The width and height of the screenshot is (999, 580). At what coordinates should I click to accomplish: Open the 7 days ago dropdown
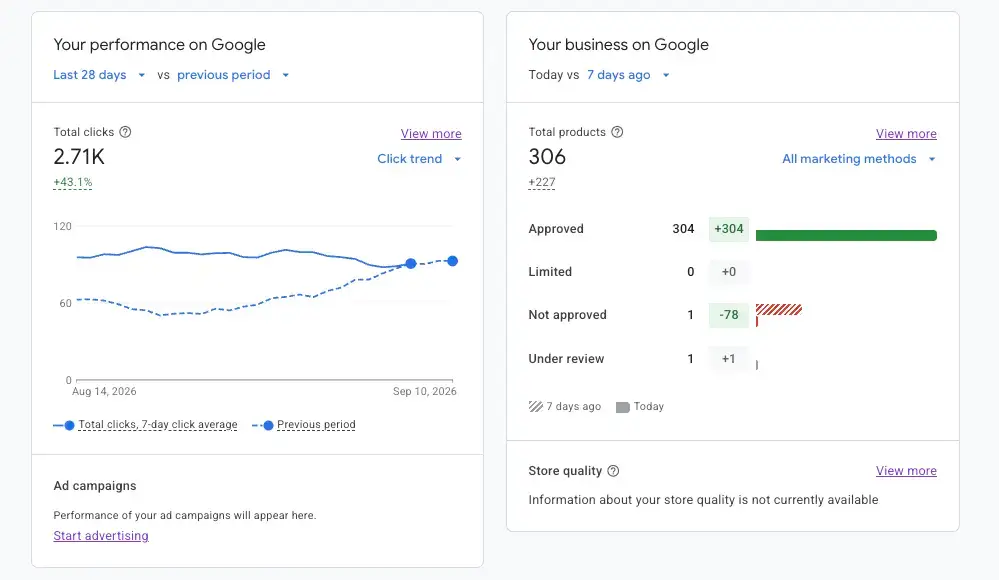[x=628, y=75]
